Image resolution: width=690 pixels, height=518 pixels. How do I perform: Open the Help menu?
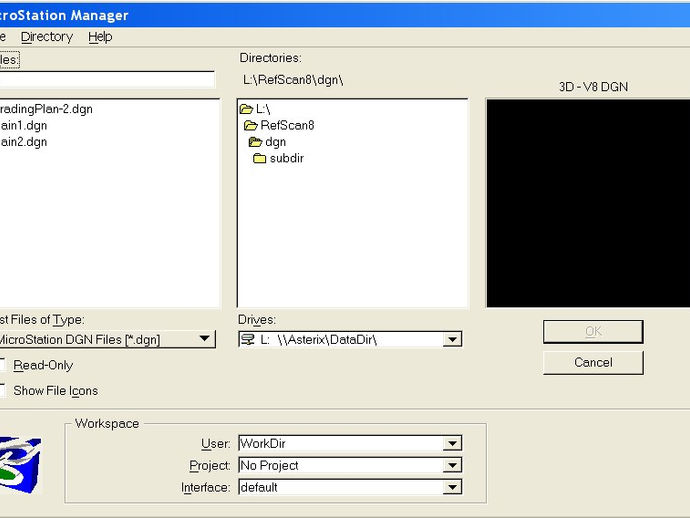100,37
